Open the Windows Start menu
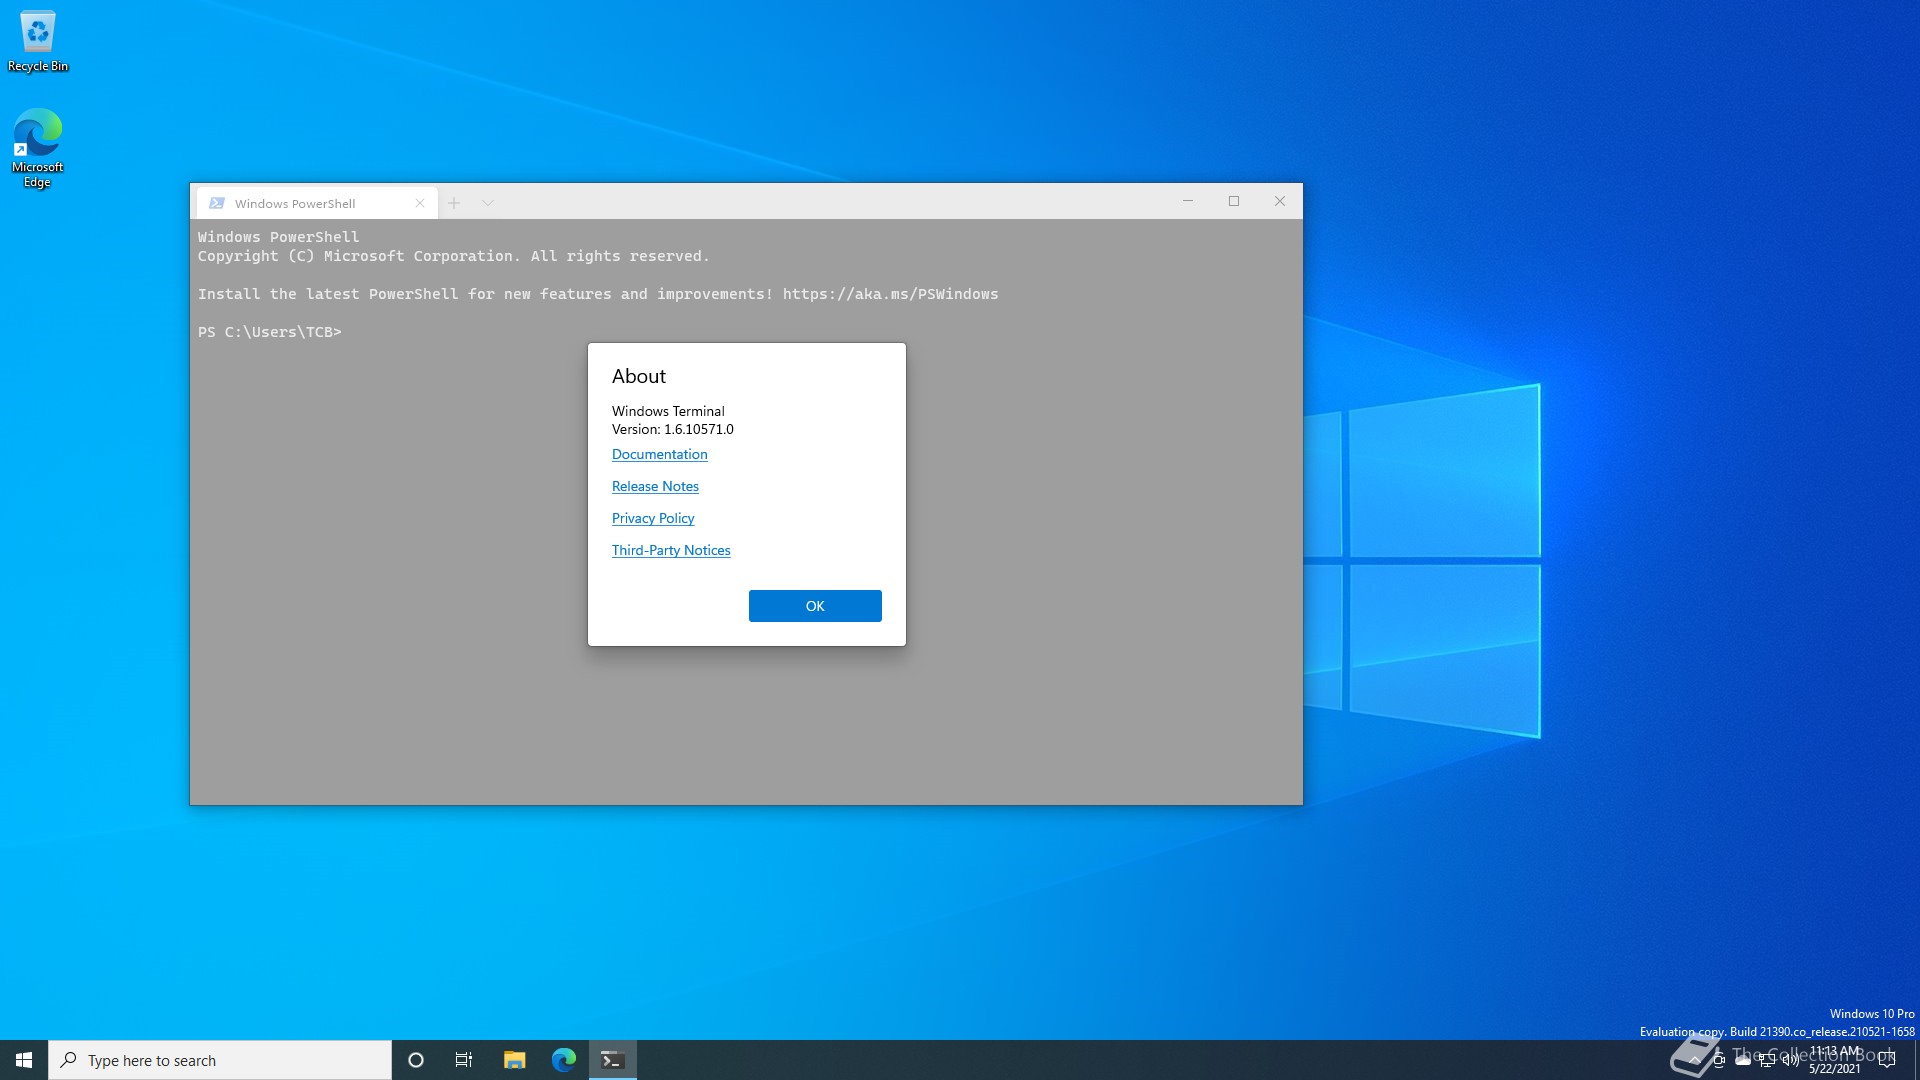Screen dimensions: 1920x1080 pos(24,1060)
